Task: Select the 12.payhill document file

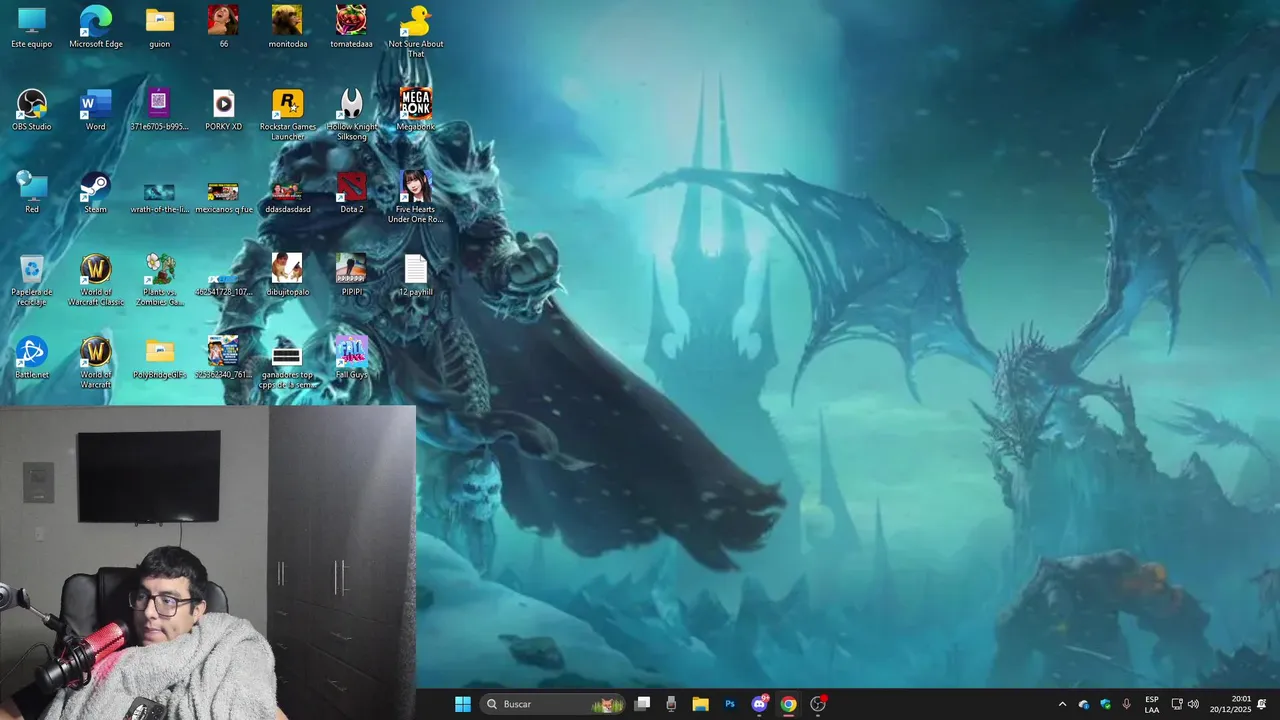Action: click(x=415, y=276)
